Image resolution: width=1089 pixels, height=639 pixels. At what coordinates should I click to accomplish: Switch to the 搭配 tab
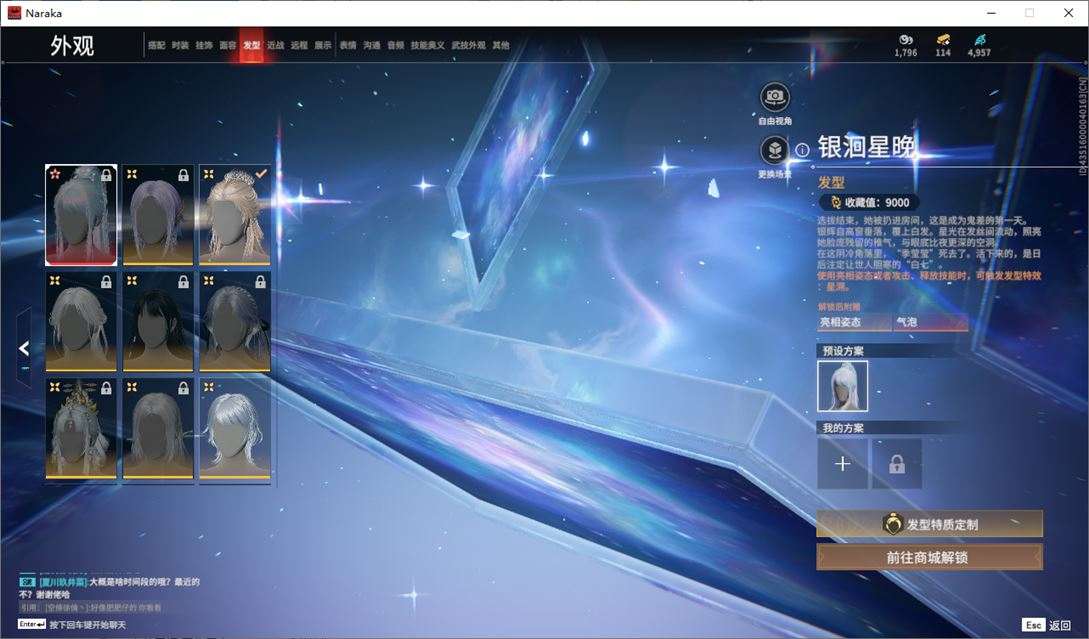156,45
